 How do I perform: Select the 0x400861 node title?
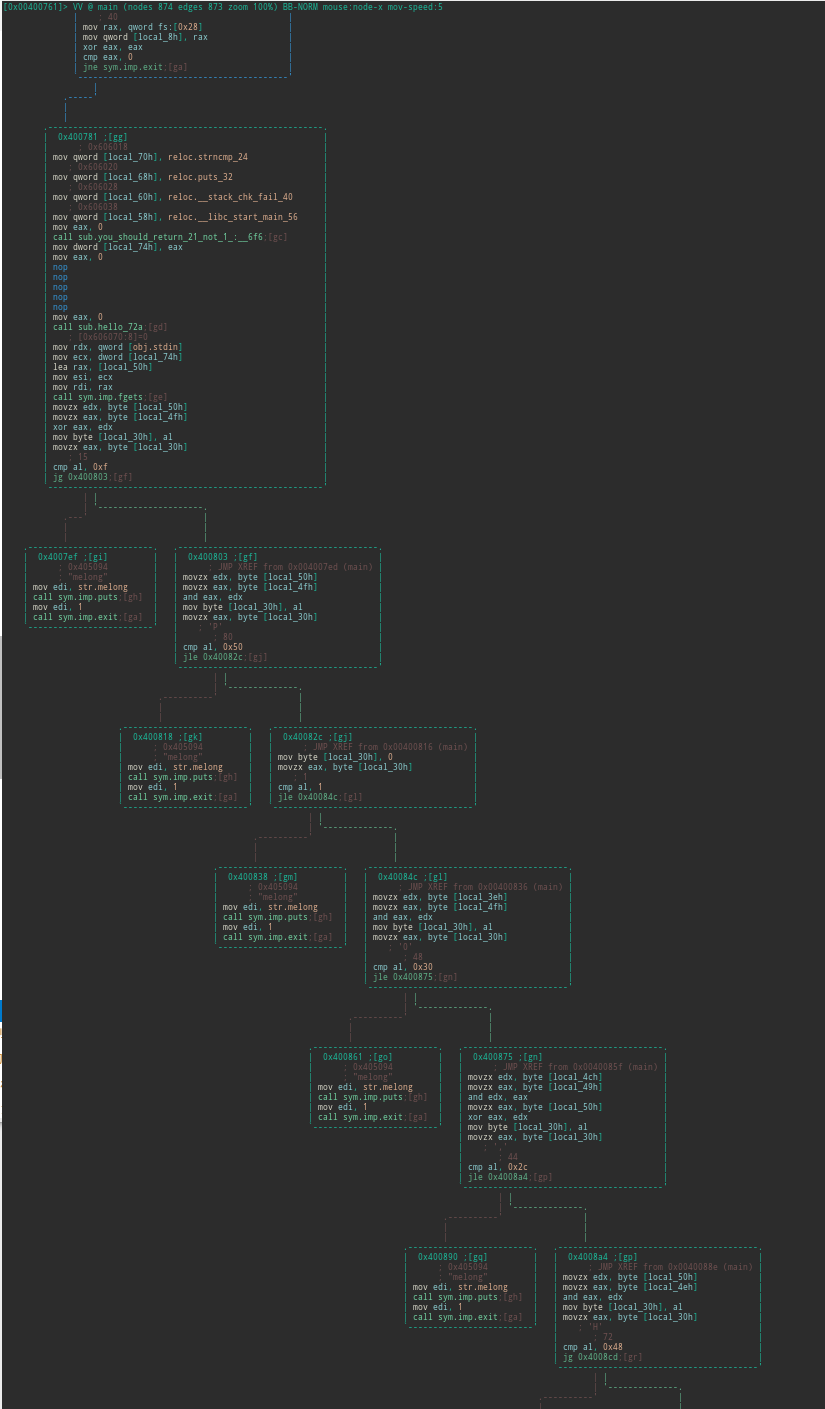pos(357,1057)
